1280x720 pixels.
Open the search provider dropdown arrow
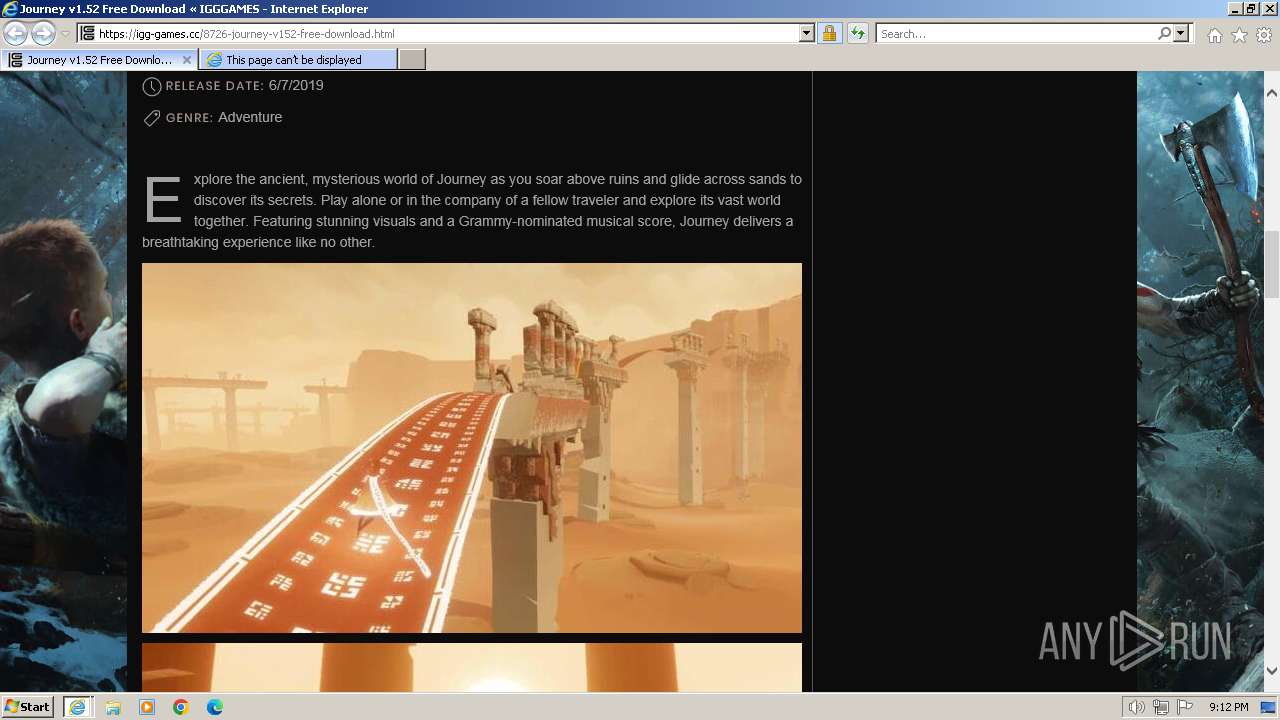click(1181, 34)
